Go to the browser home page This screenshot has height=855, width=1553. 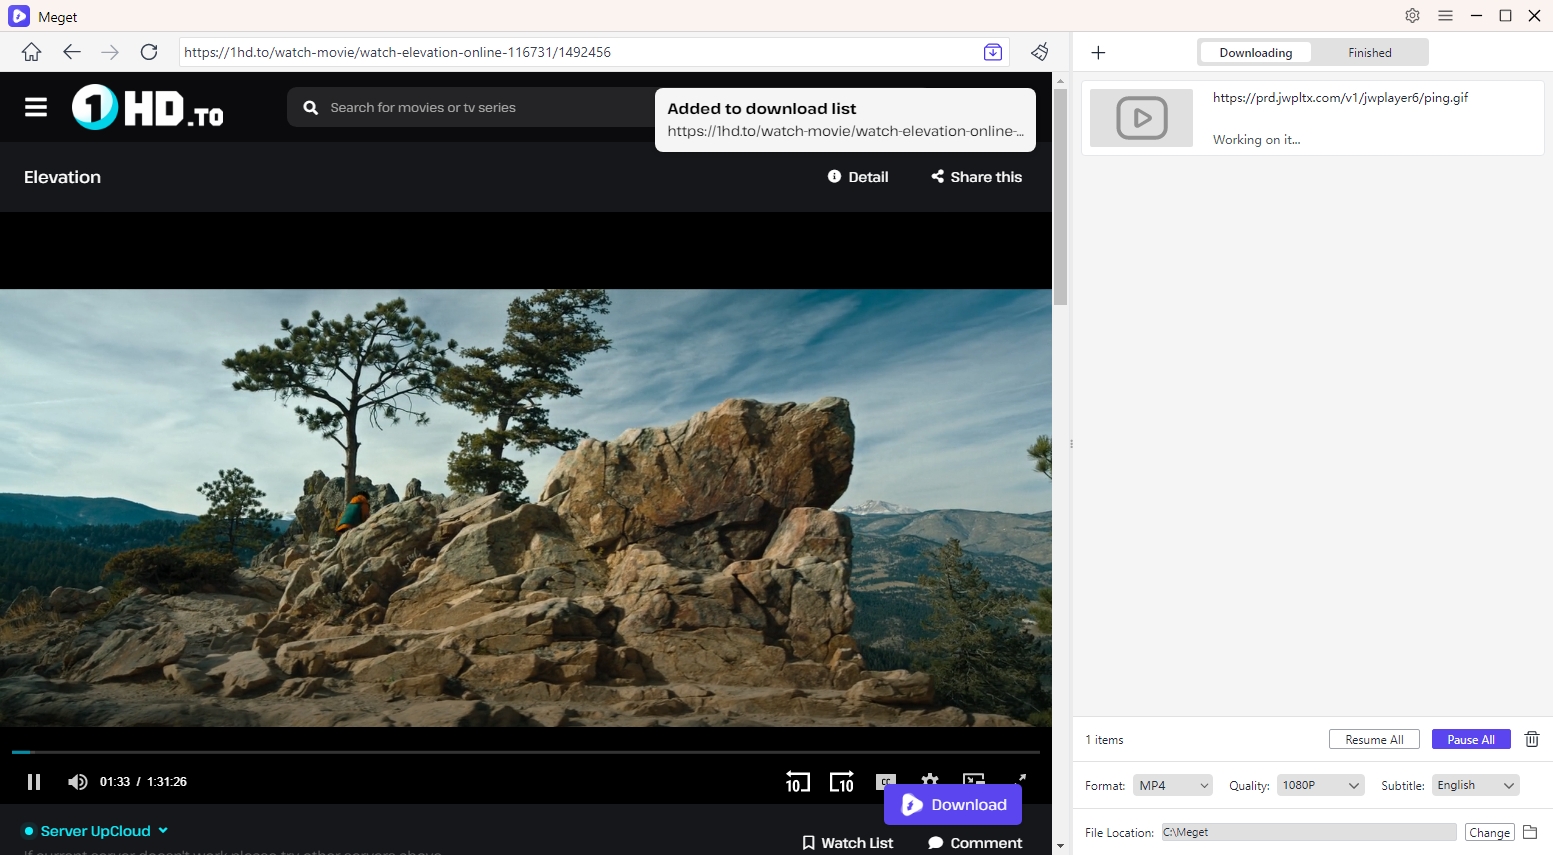tap(31, 52)
